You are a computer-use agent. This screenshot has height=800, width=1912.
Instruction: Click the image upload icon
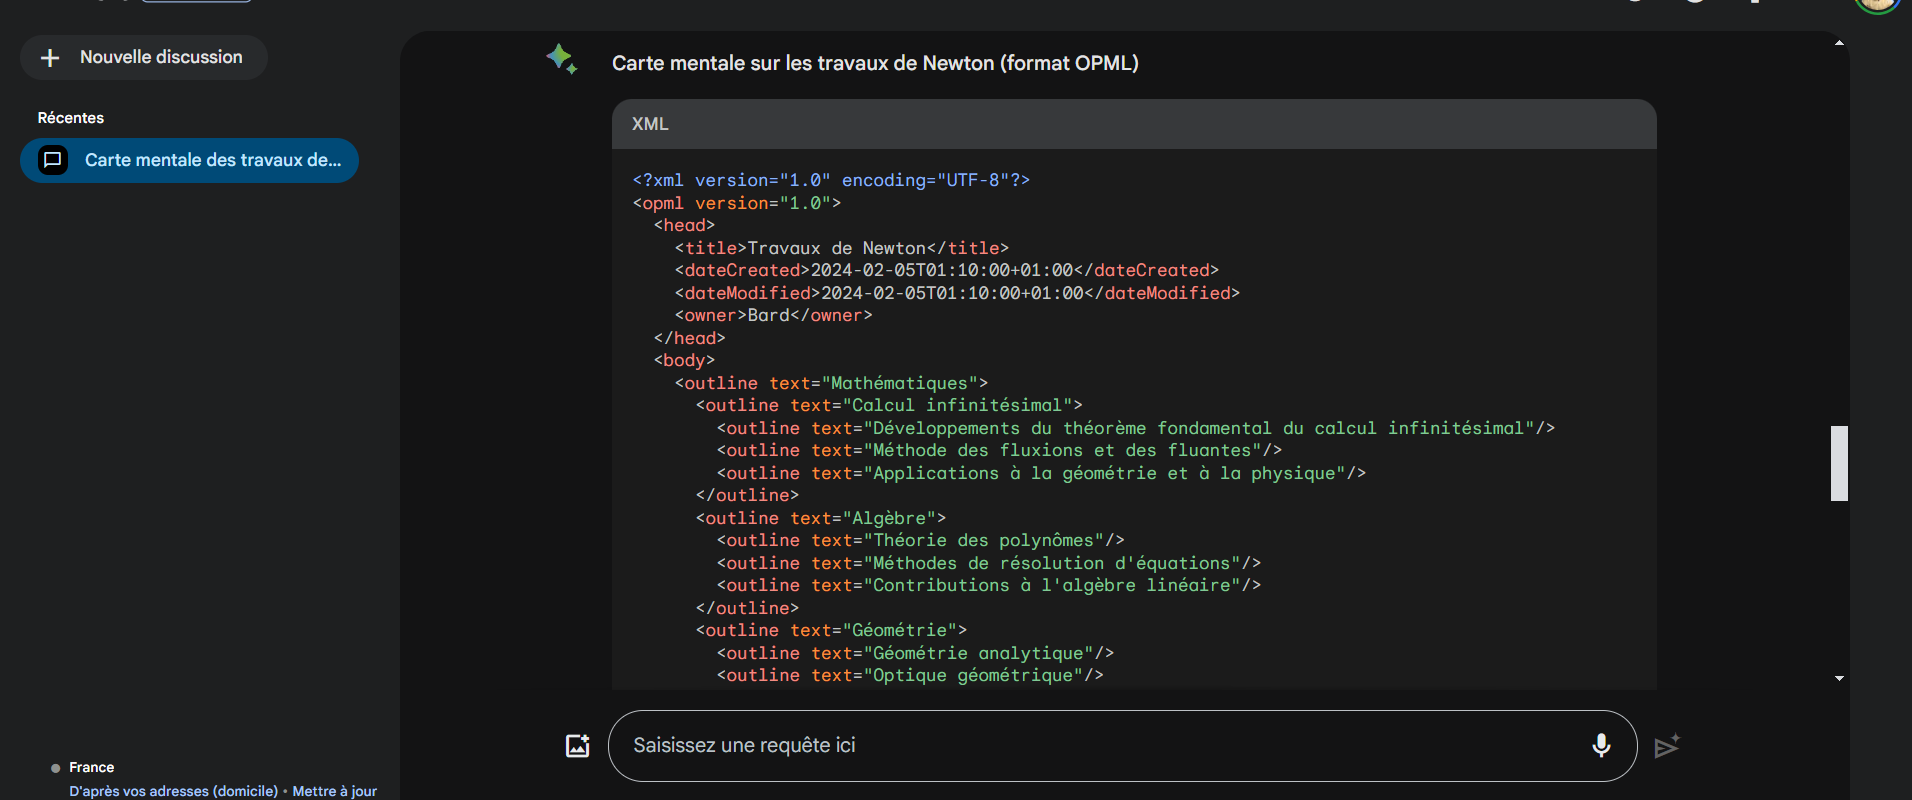(578, 746)
